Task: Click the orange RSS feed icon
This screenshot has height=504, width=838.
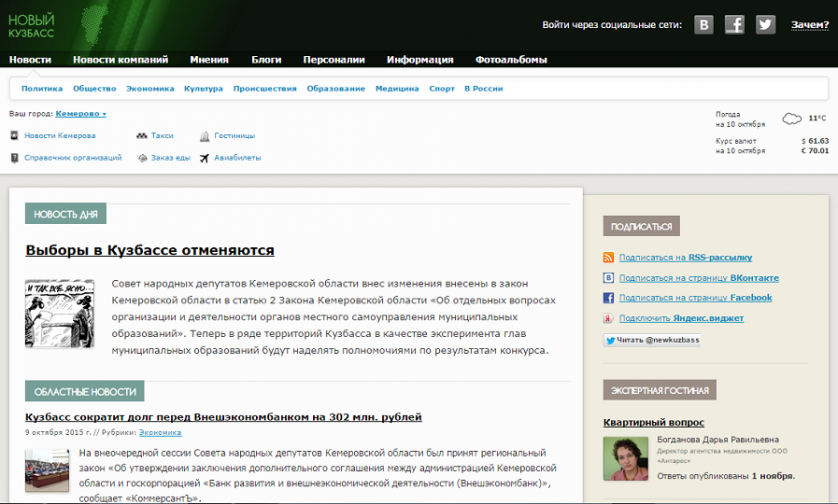Action: click(608, 258)
